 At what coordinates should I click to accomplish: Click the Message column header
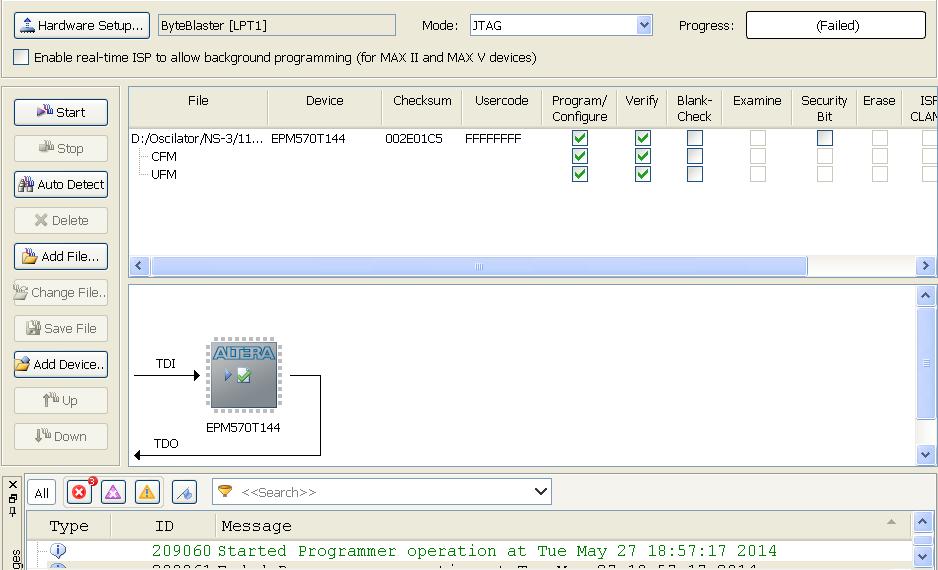(x=562, y=526)
